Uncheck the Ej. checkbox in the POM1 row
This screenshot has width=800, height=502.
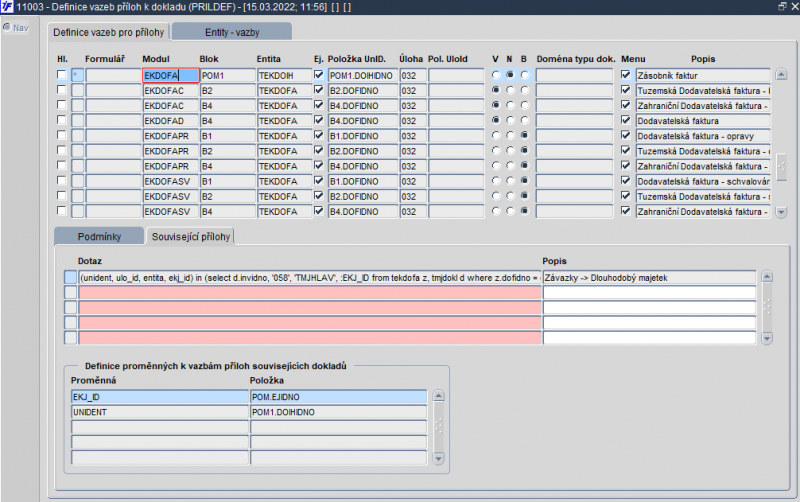318,75
